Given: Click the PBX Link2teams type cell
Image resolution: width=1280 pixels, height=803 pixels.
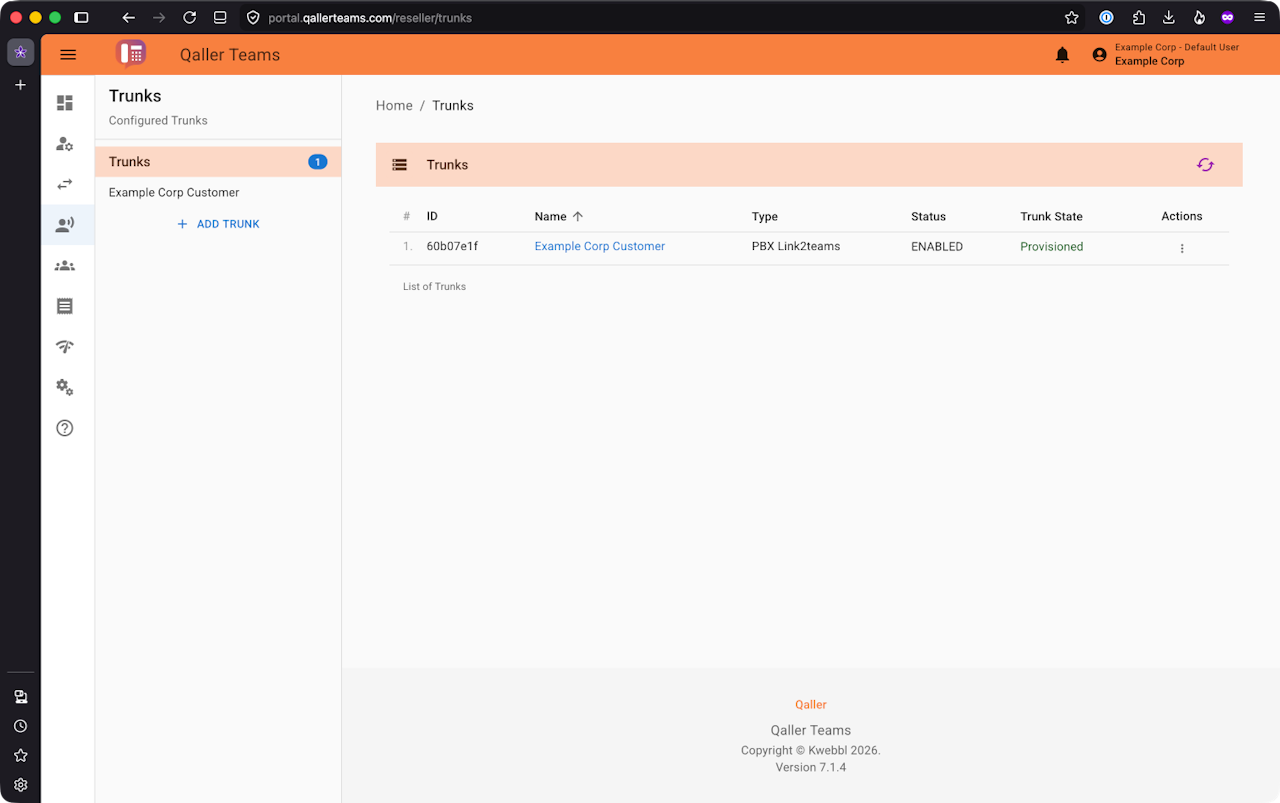Looking at the screenshot, I should pos(796,246).
